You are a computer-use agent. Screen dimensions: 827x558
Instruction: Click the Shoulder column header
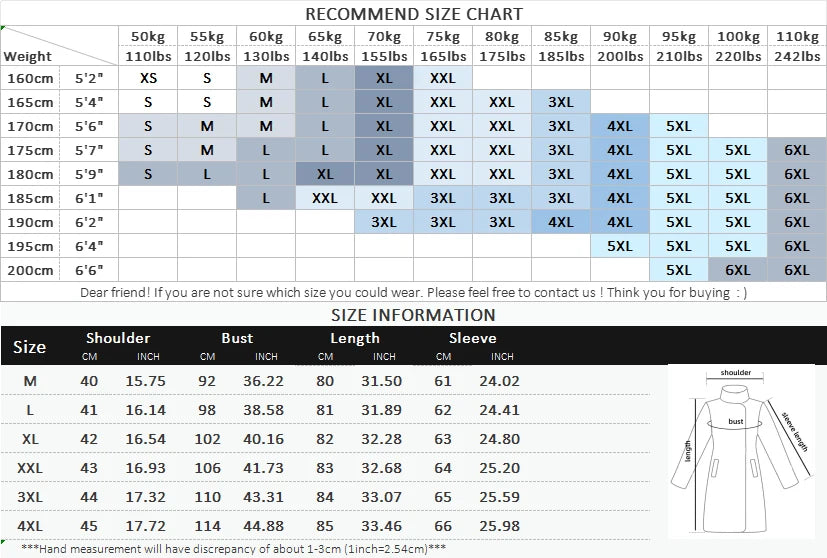pos(118,338)
